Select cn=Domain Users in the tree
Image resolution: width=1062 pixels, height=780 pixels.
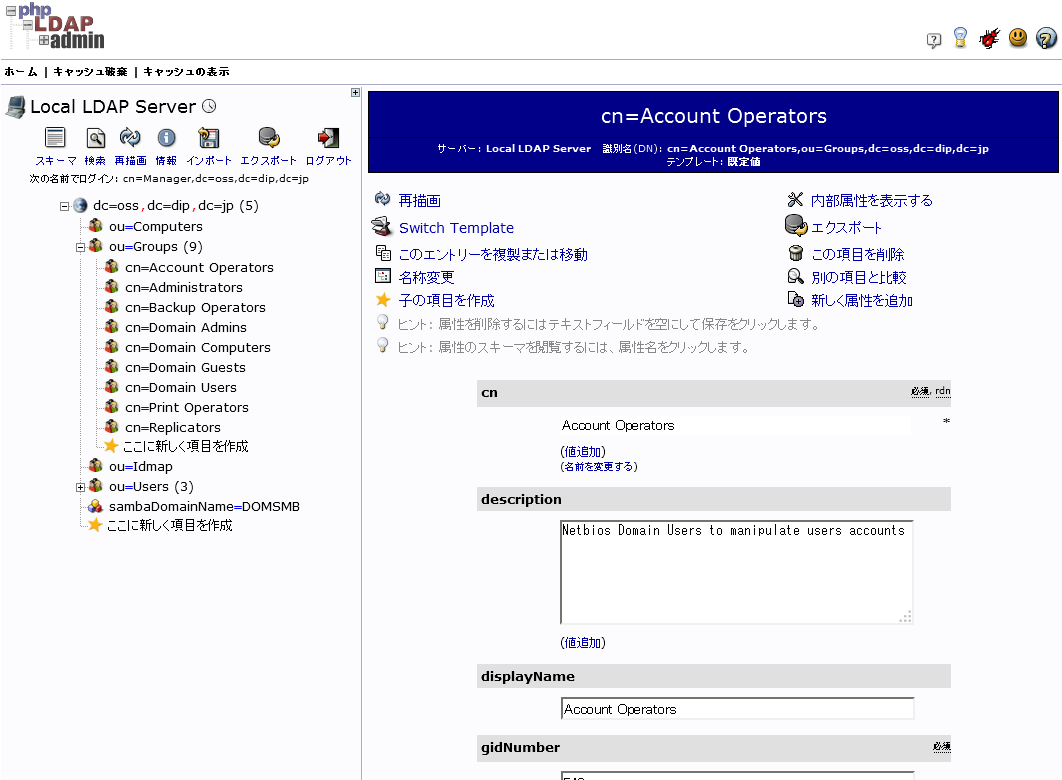pyautogui.click(x=181, y=387)
